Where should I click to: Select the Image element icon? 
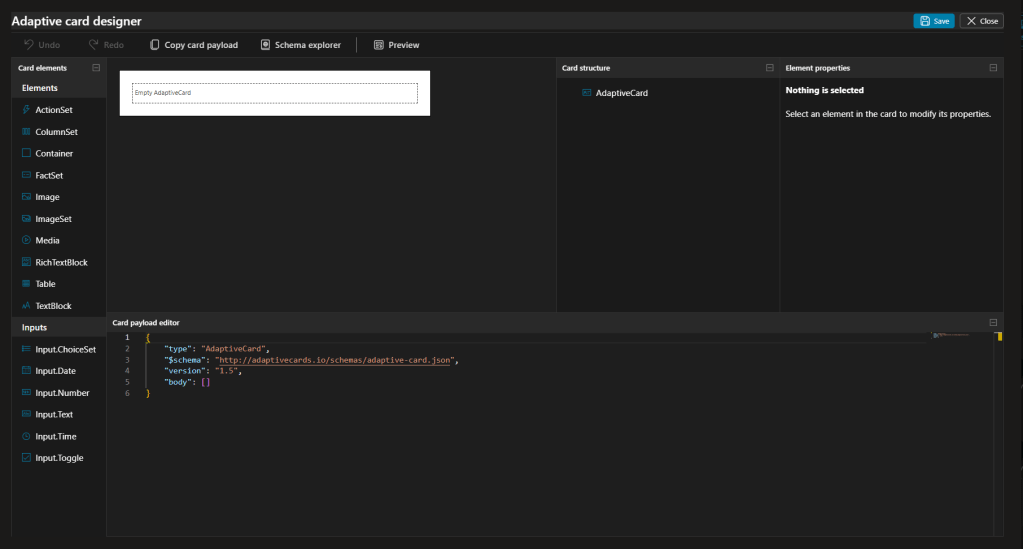26,197
